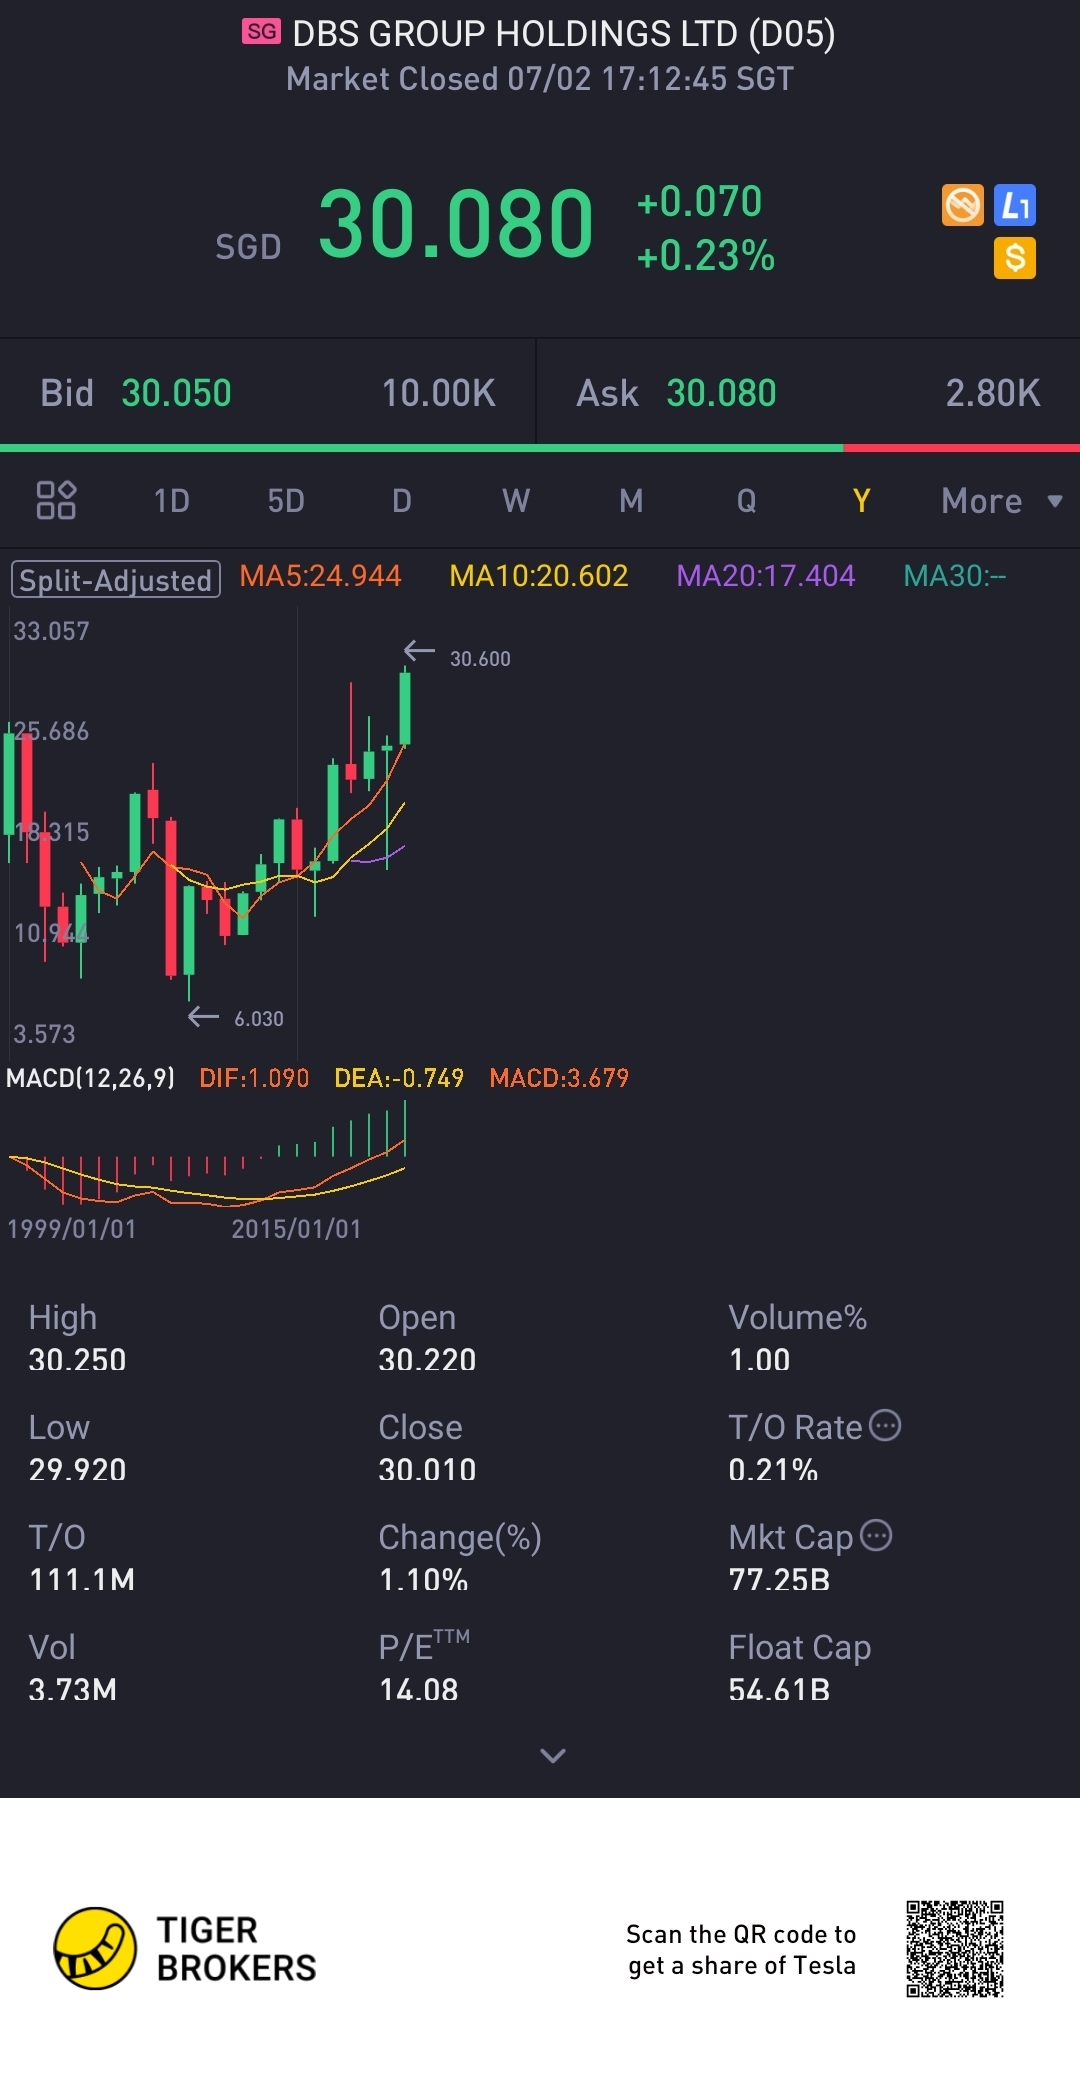Tap the Low value 29.920
This screenshot has height=2100, width=1080.
point(77,1470)
